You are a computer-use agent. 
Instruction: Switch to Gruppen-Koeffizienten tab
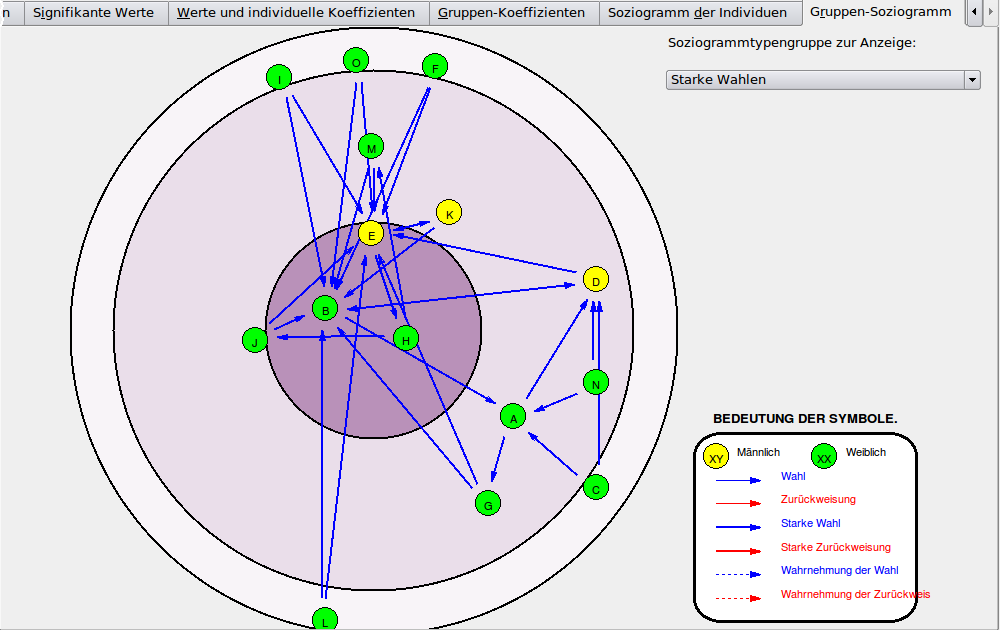pyautogui.click(x=511, y=13)
